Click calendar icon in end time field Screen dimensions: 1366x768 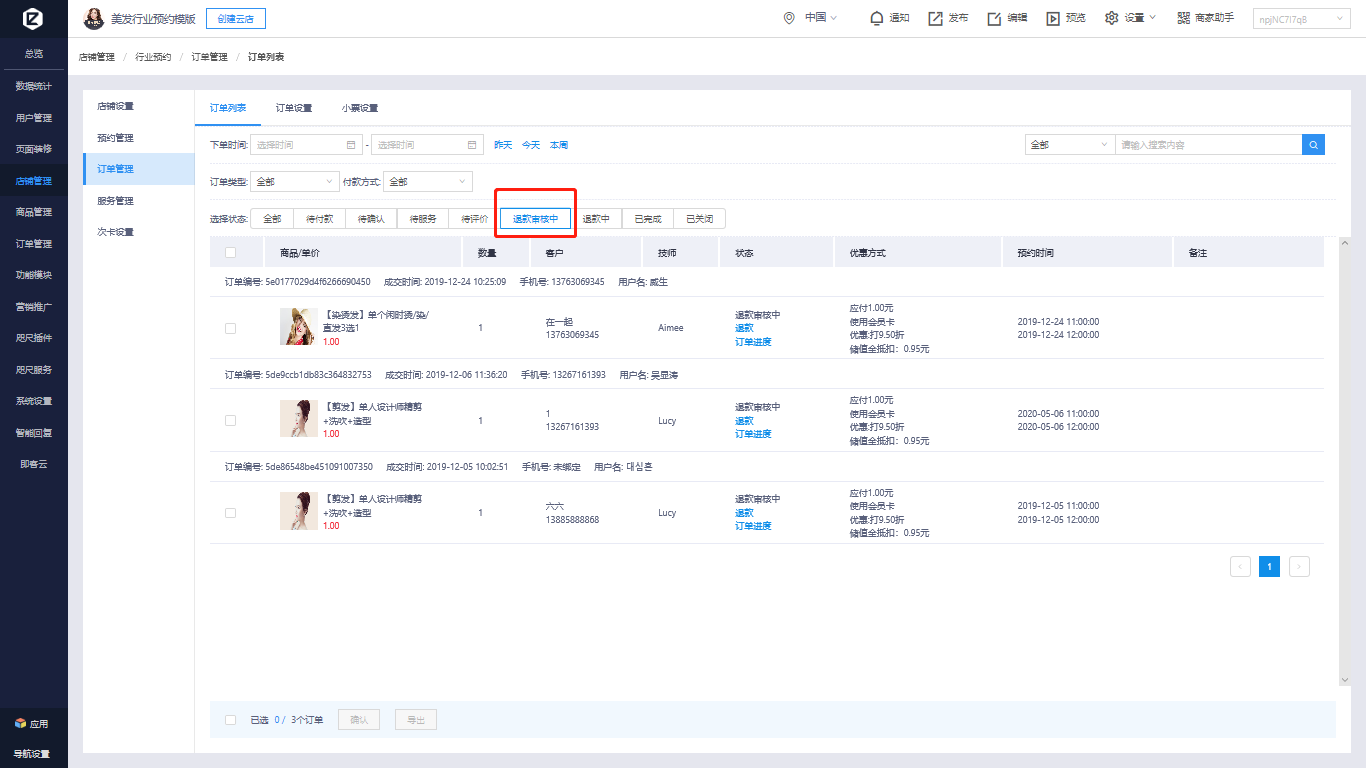pos(472,145)
